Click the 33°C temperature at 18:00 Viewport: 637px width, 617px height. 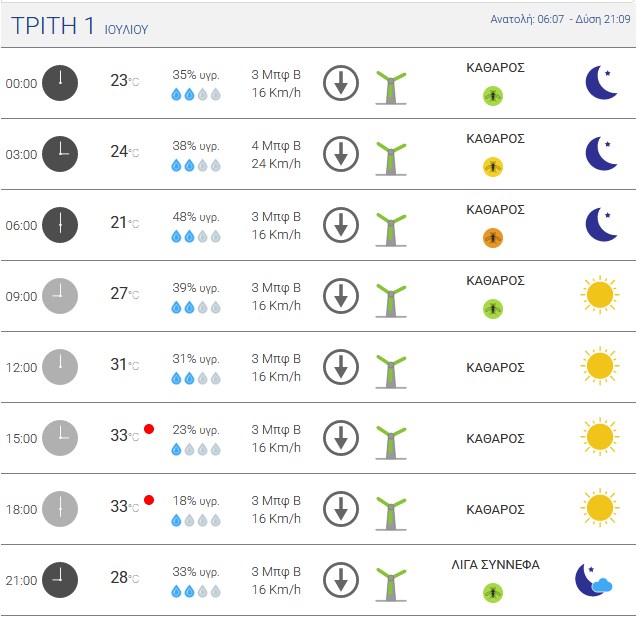(x=125, y=507)
